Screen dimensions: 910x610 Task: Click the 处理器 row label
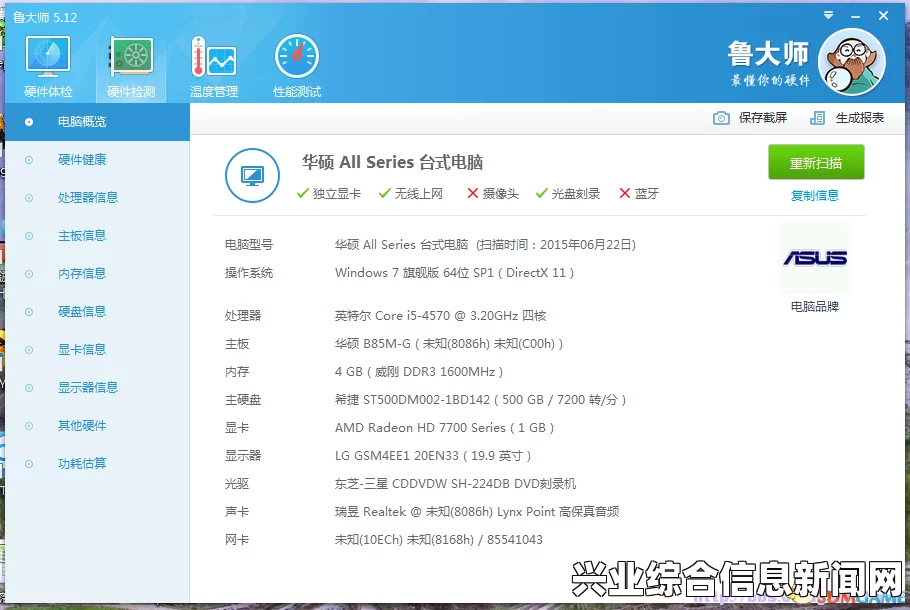click(x=243, y=316)
